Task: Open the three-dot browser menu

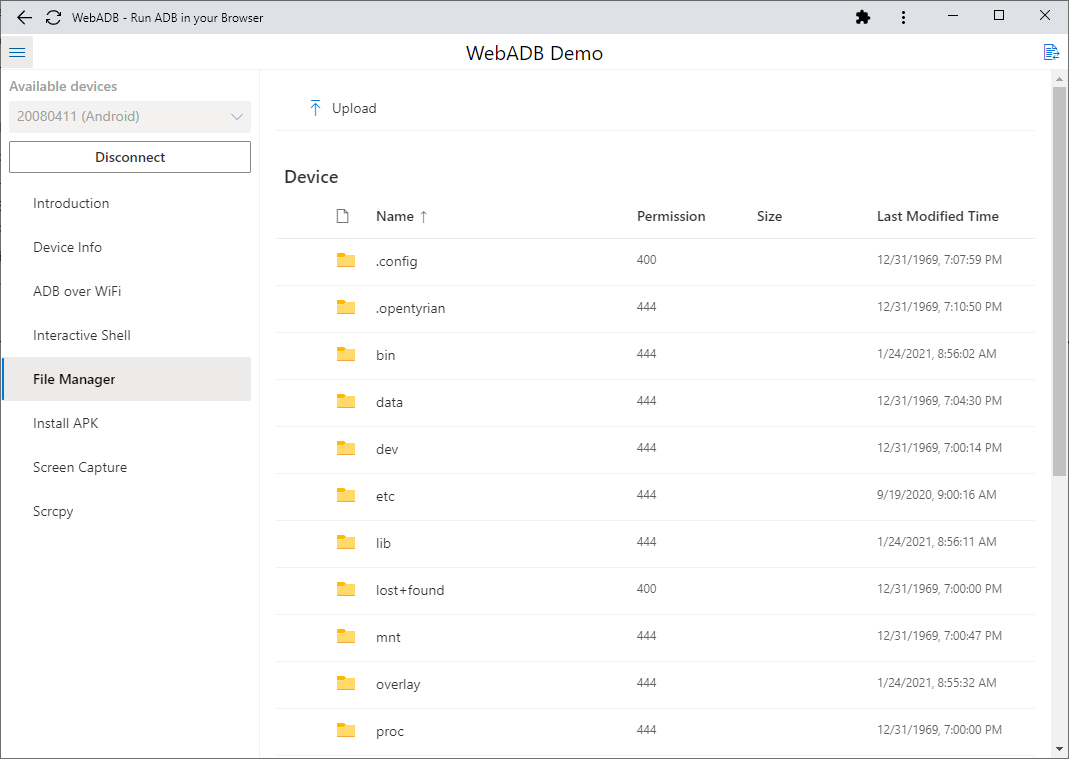Action: click(904, 17)
